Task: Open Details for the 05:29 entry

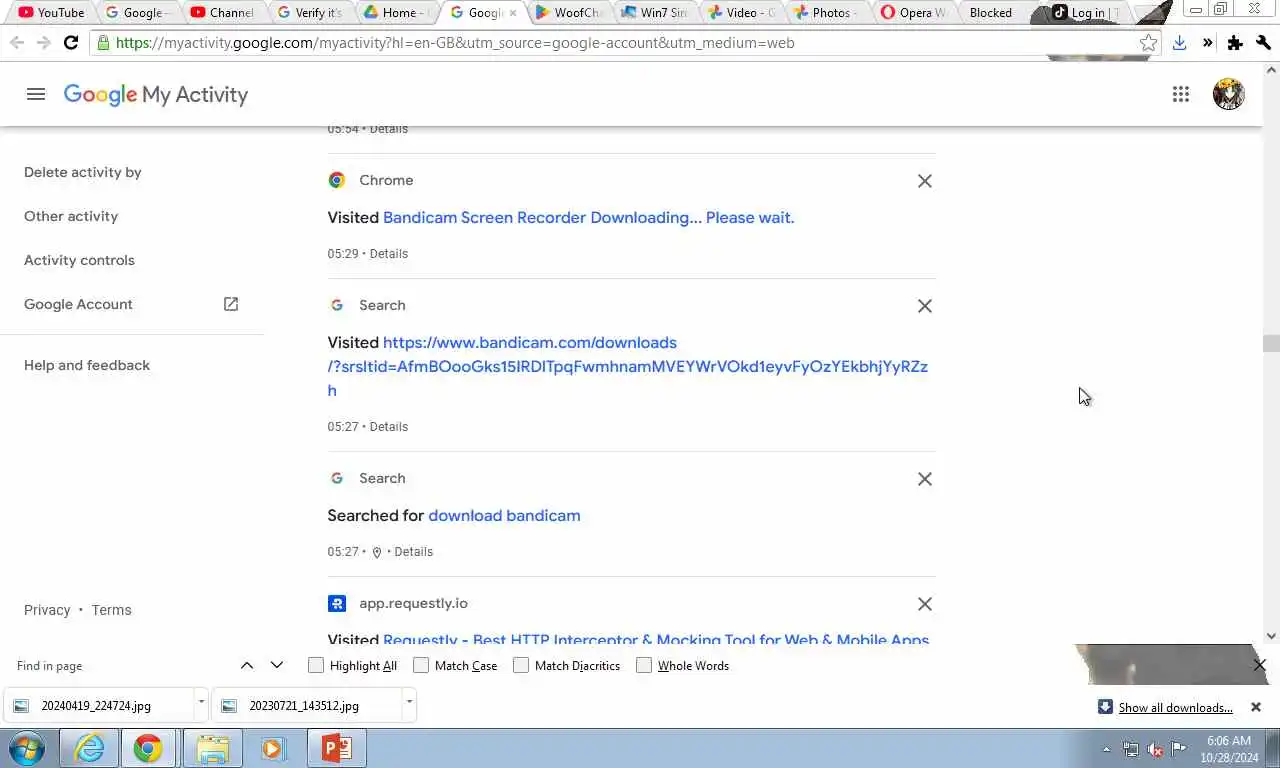Action: coord(389,254)
